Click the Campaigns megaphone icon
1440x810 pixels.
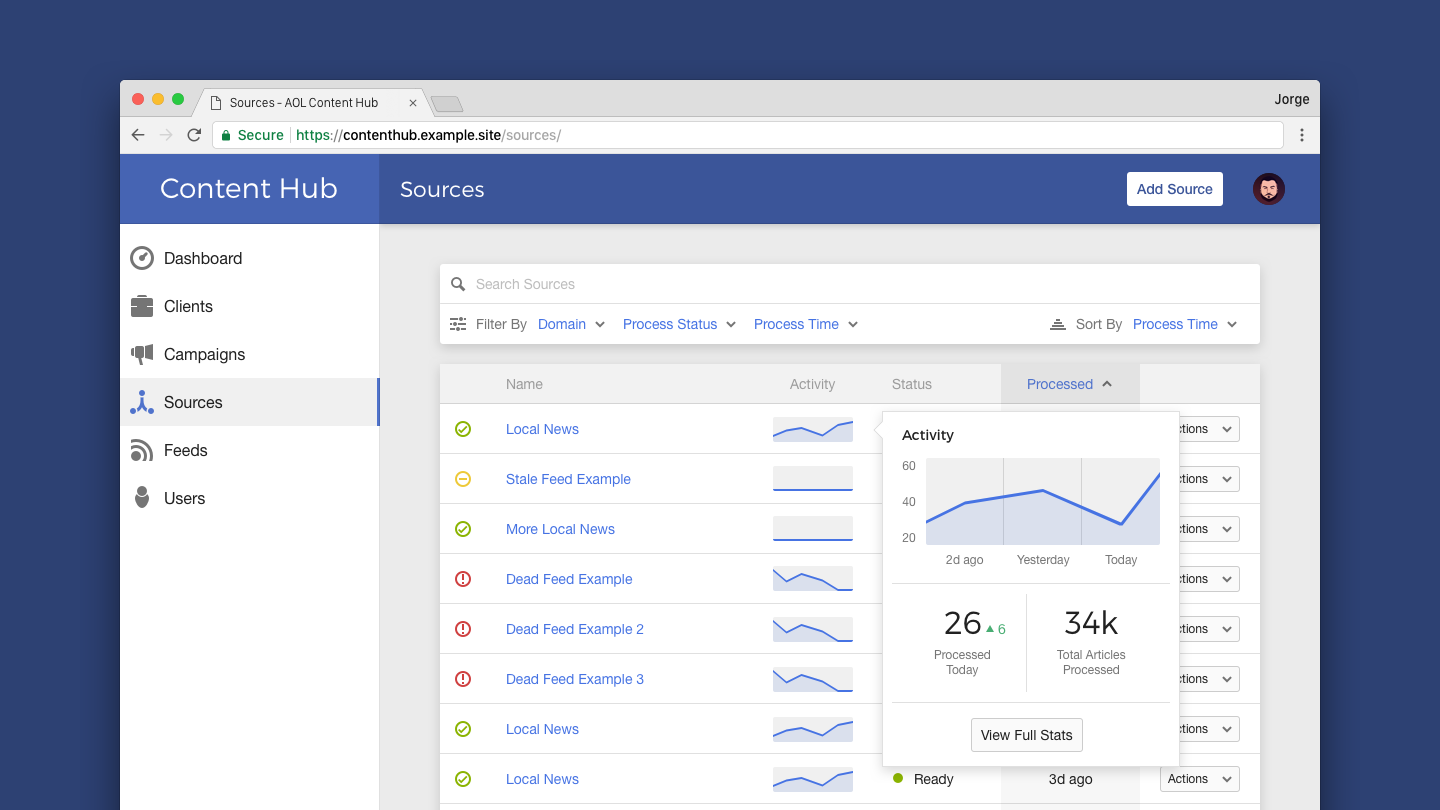click(142, 354)
